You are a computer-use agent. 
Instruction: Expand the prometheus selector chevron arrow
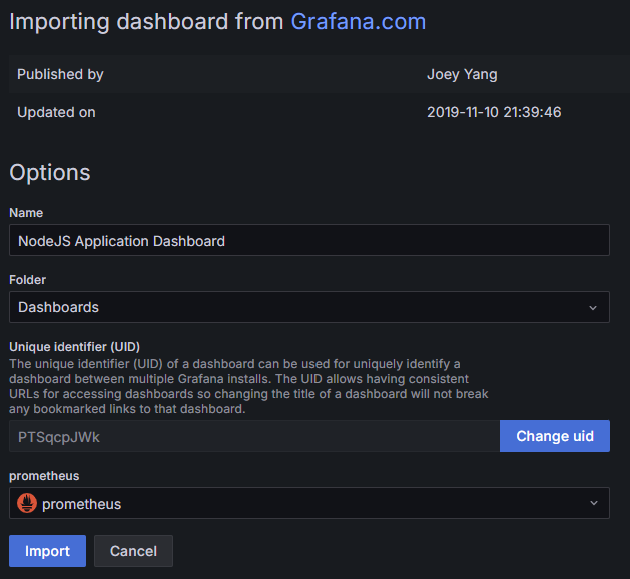[592, 504]
